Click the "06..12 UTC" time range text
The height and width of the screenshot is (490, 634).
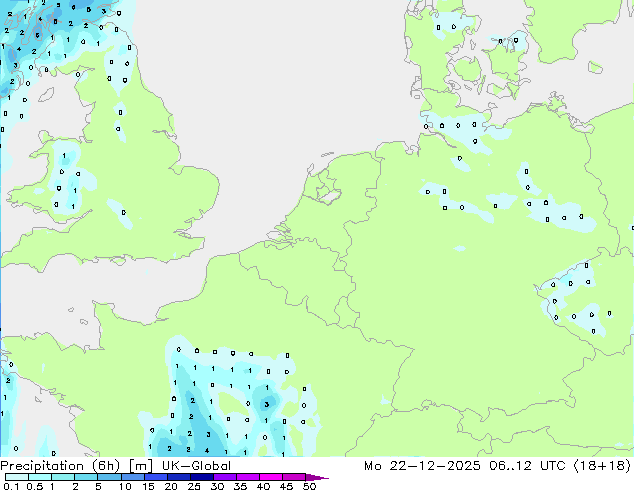click(528, 466)
